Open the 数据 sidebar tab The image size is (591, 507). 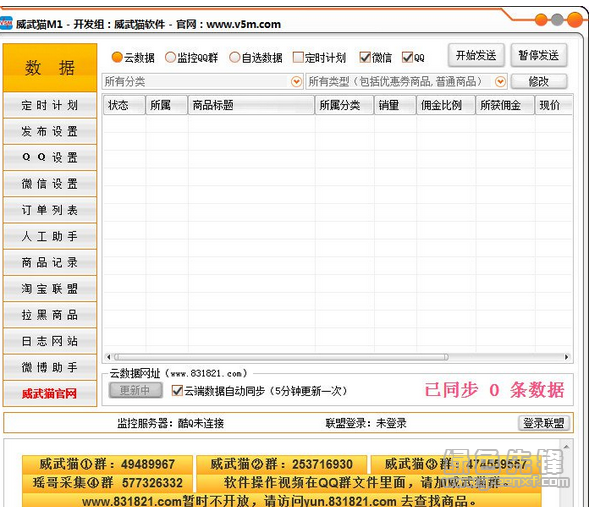point(50,67)
